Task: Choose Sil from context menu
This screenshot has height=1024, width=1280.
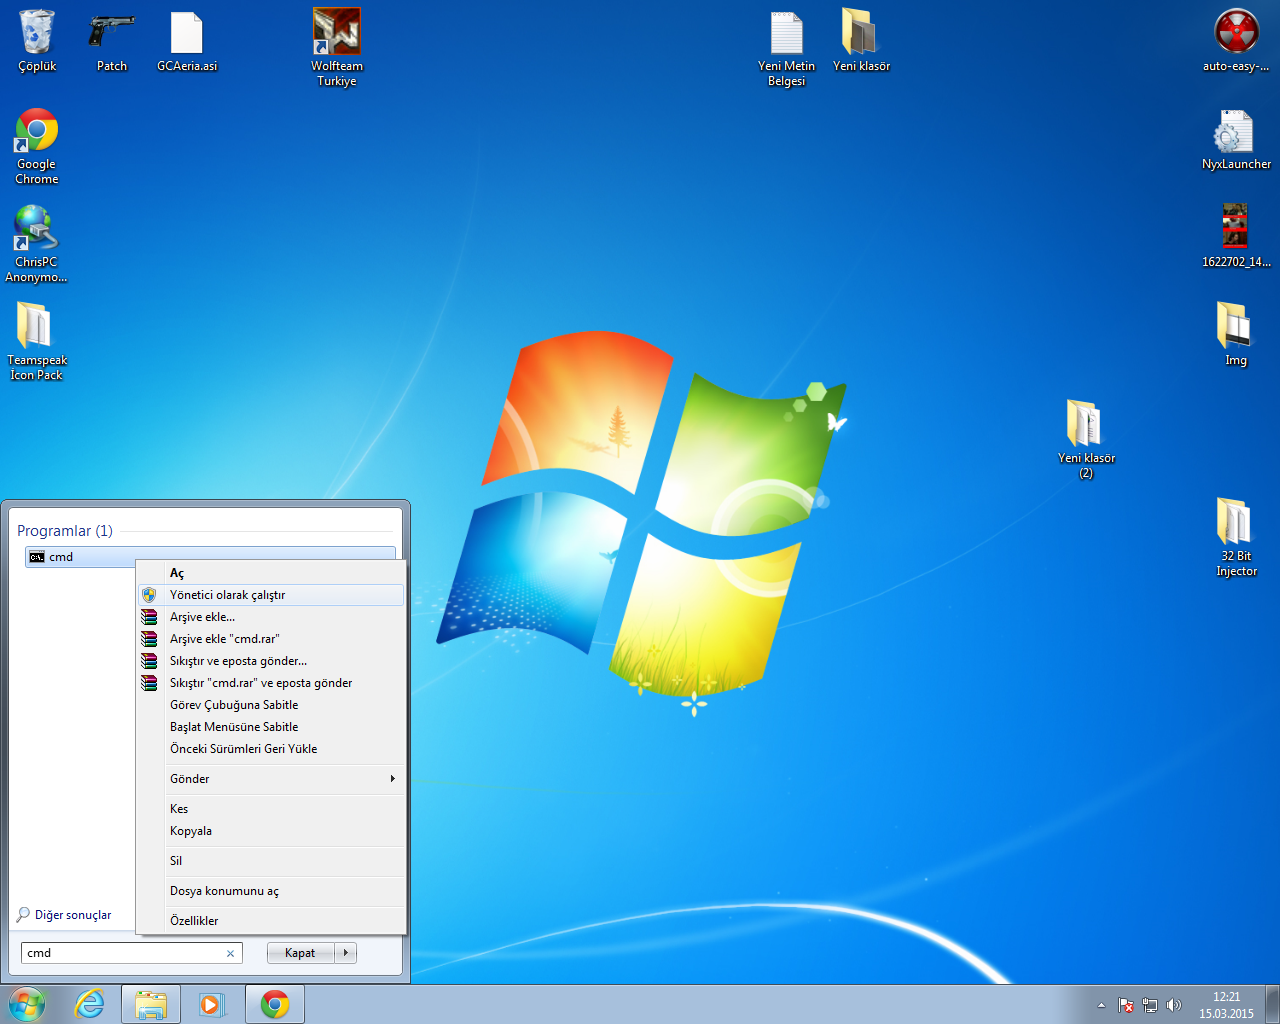Action: point(271,861)
